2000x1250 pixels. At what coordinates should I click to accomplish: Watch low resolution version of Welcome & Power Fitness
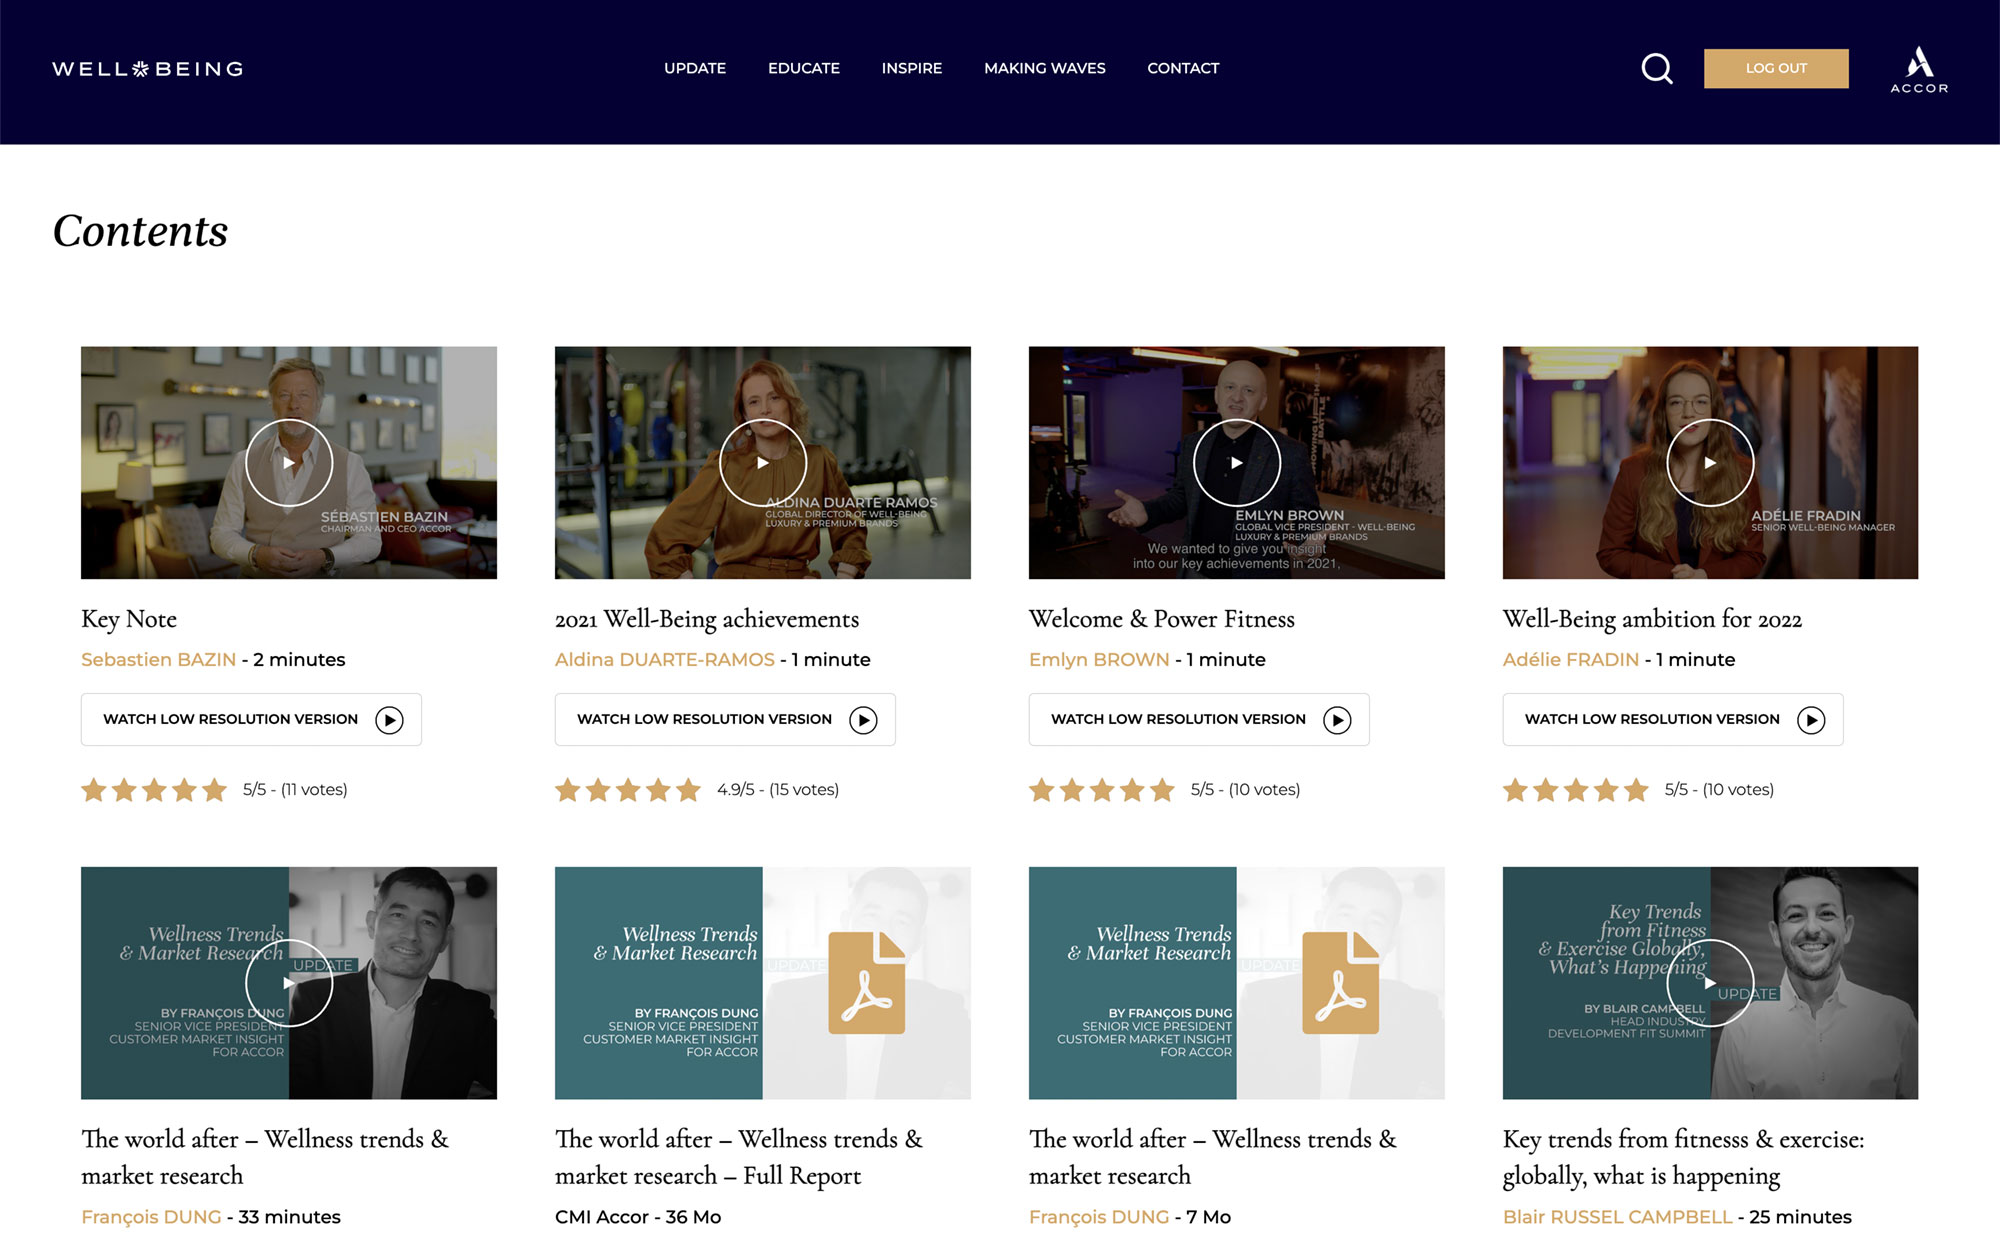click(1199, 719)
